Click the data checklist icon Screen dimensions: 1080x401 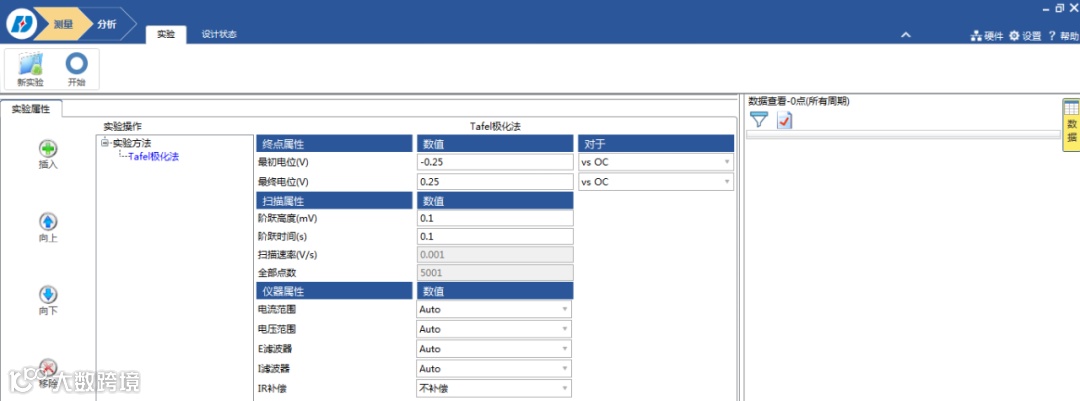(x=785, y=121)
